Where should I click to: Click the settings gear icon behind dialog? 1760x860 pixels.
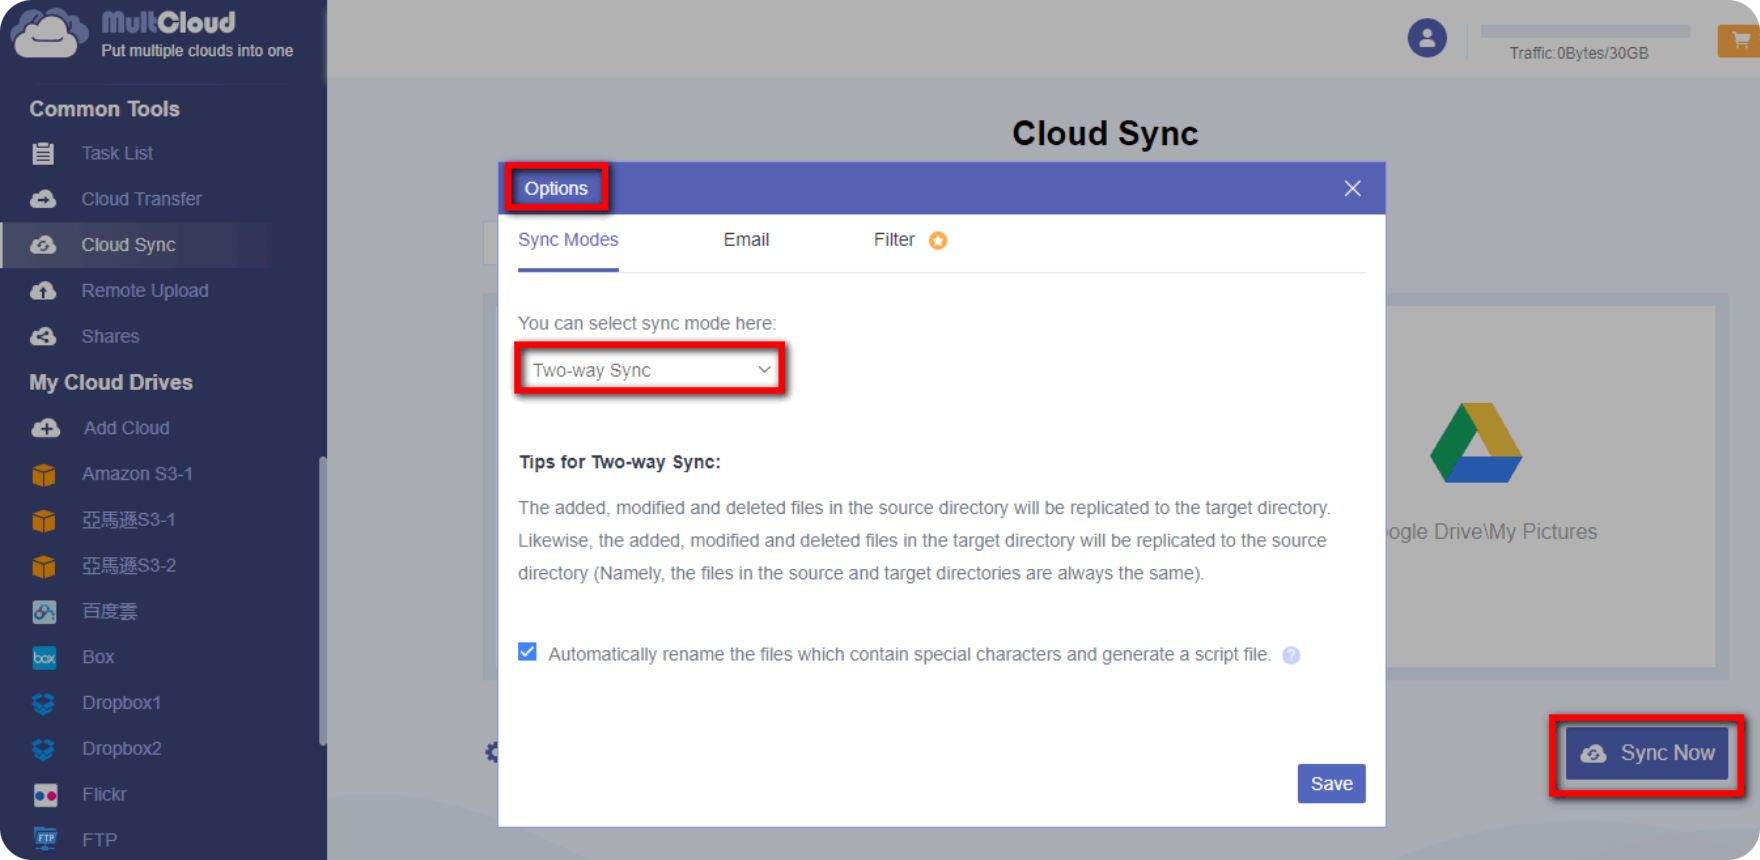(492, 752)
